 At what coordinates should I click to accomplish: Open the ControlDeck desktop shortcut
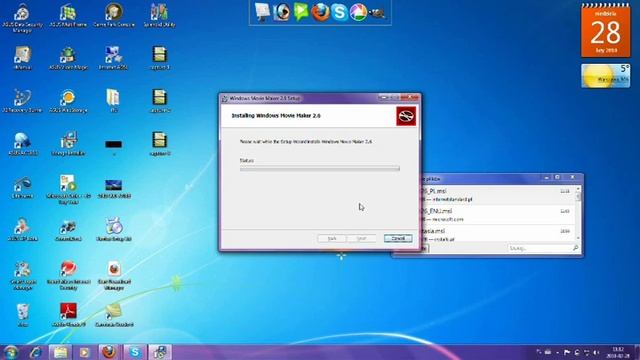pyautogui.click(x=68, y=230)
